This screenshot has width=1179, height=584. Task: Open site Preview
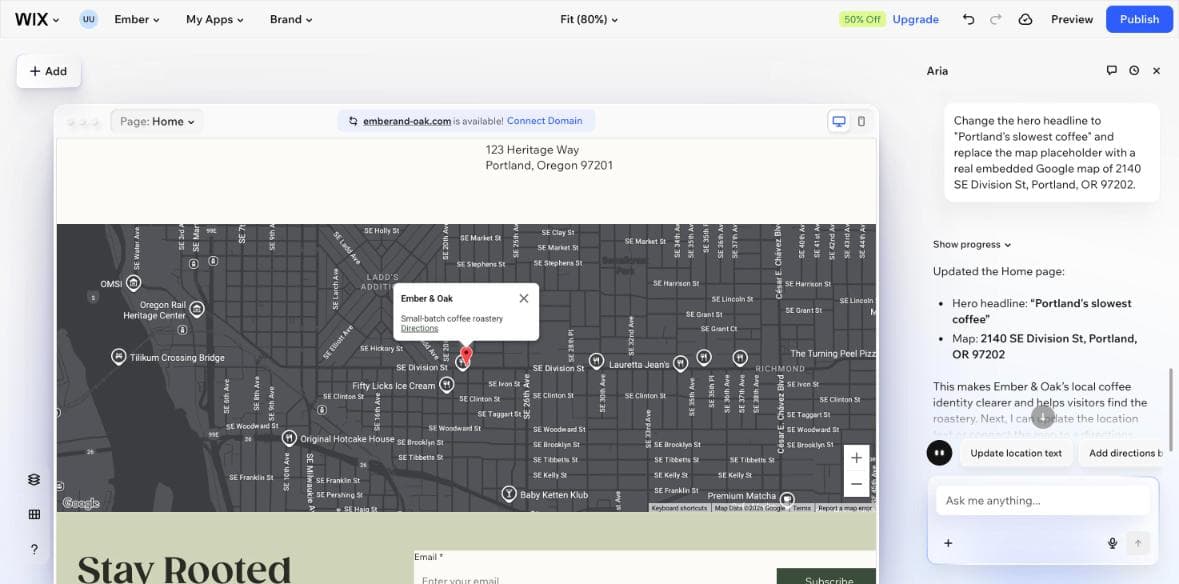(1071, 20)
